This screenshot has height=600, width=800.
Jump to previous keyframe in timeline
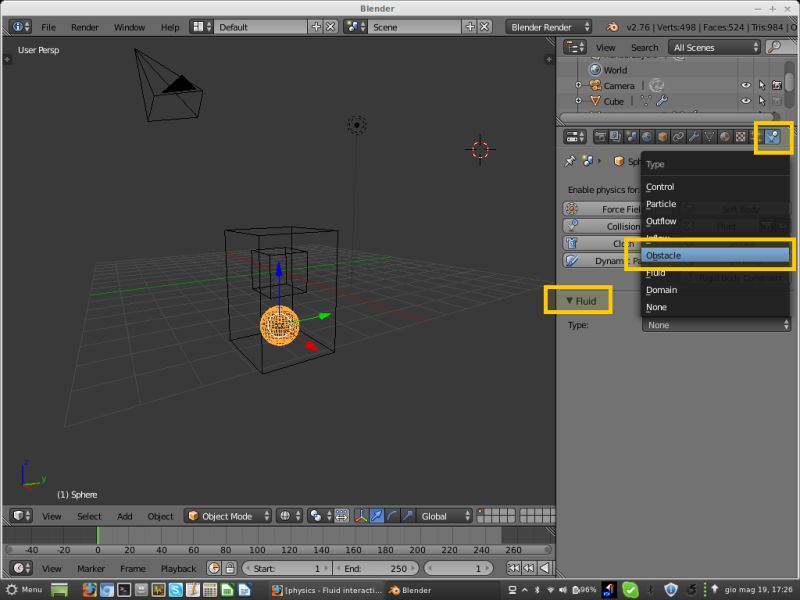[529, 568]
